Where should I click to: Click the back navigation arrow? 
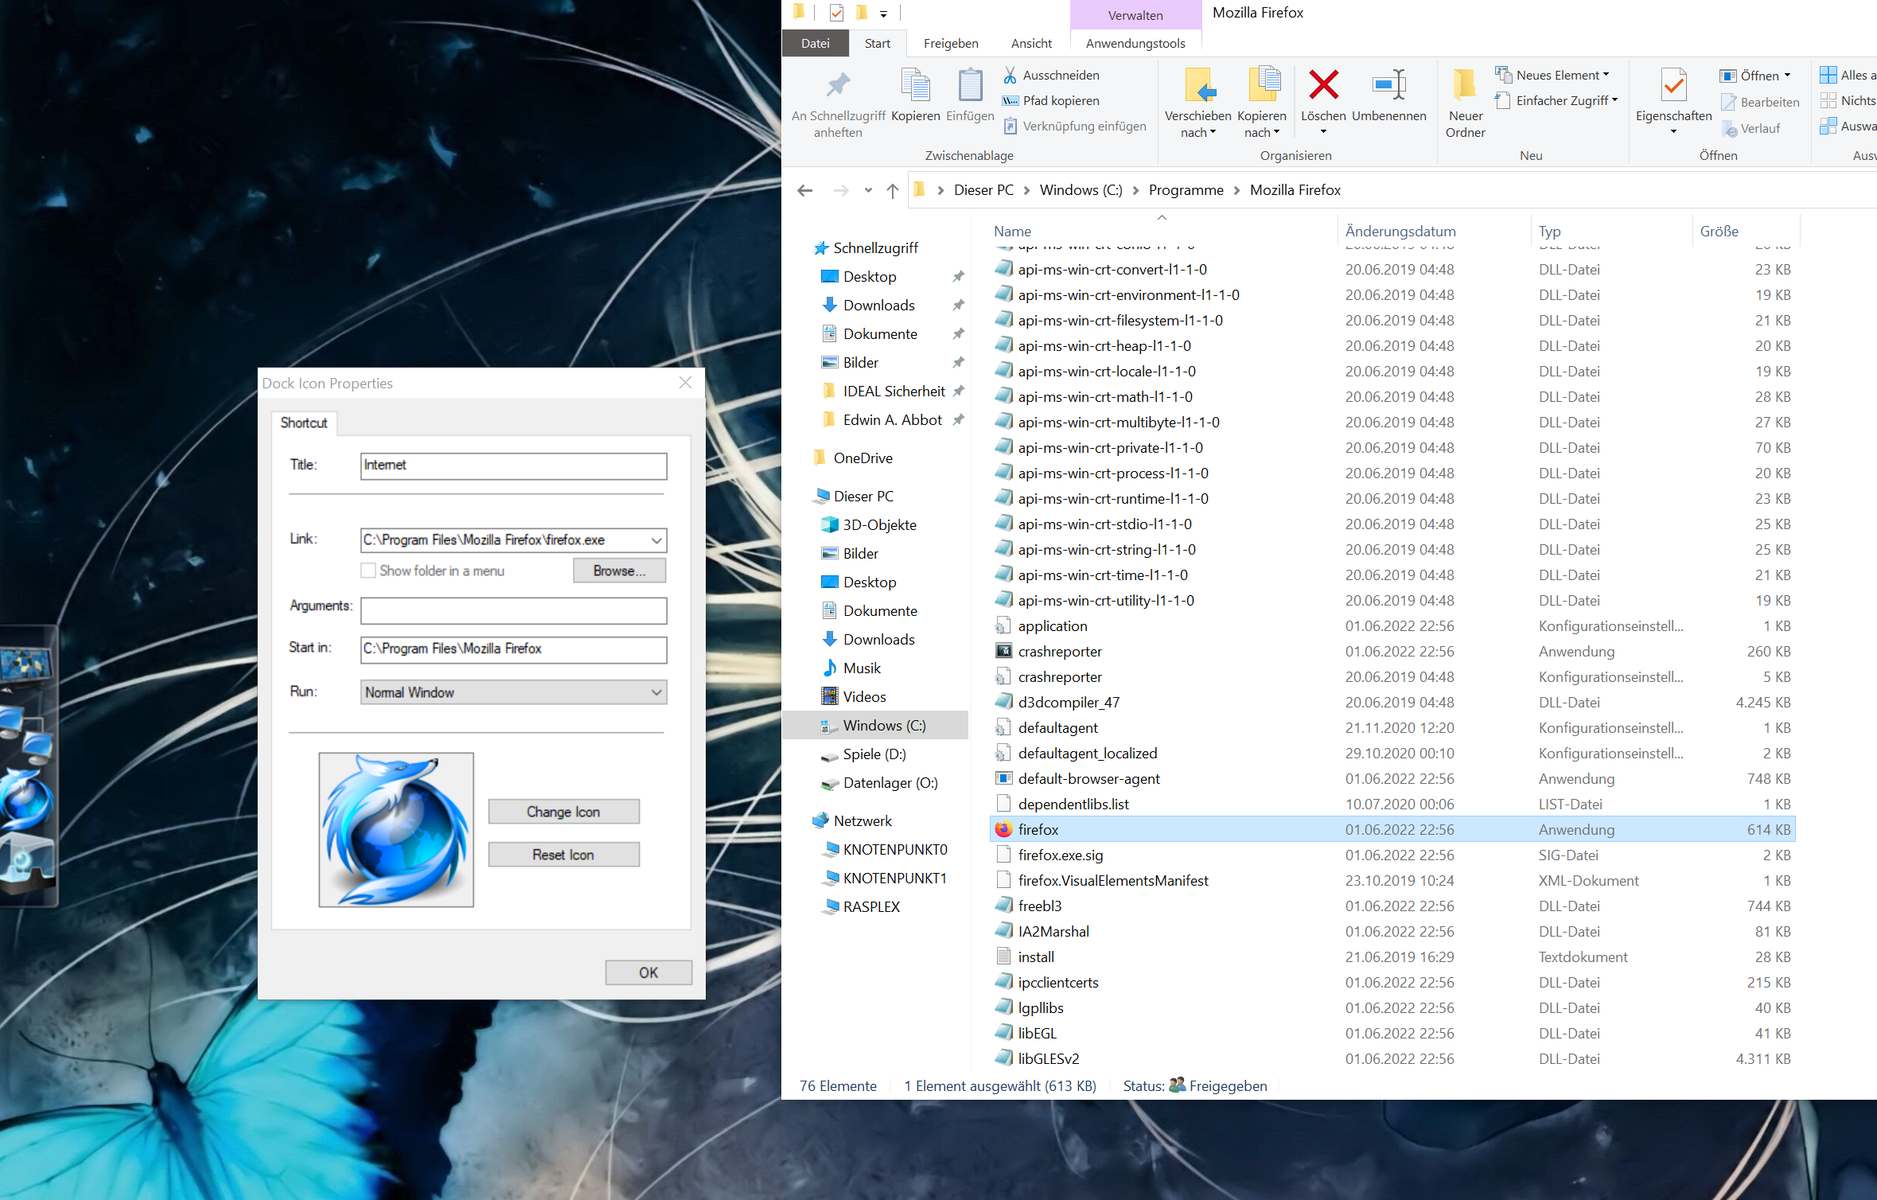pos(805,190)
